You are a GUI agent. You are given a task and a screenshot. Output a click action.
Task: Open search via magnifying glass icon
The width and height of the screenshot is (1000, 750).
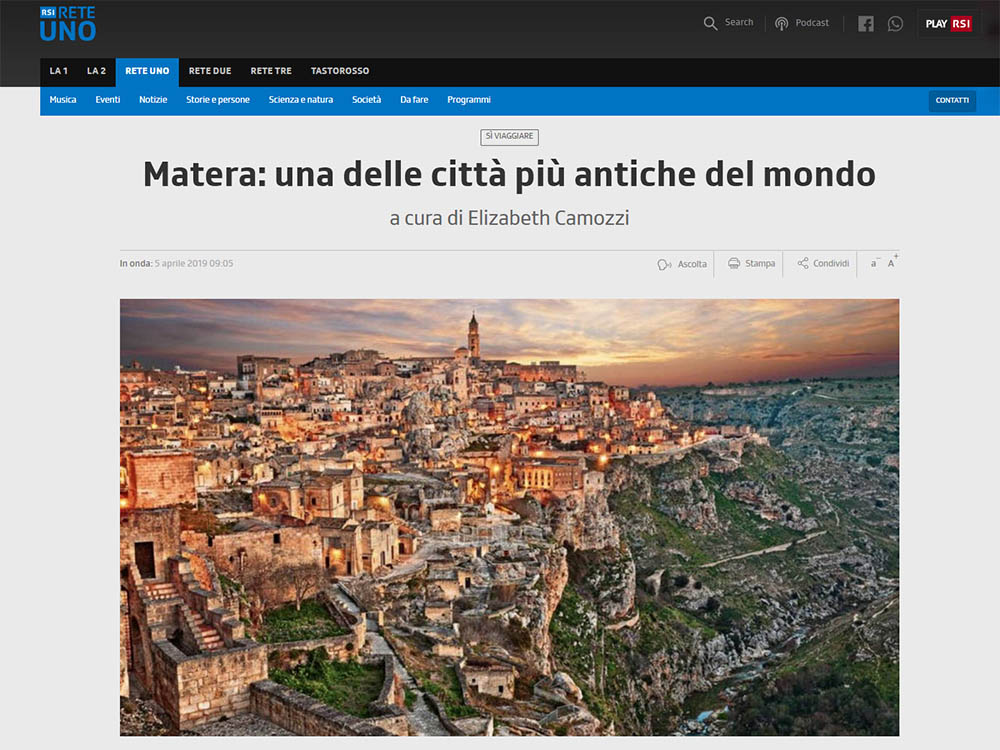710,24
